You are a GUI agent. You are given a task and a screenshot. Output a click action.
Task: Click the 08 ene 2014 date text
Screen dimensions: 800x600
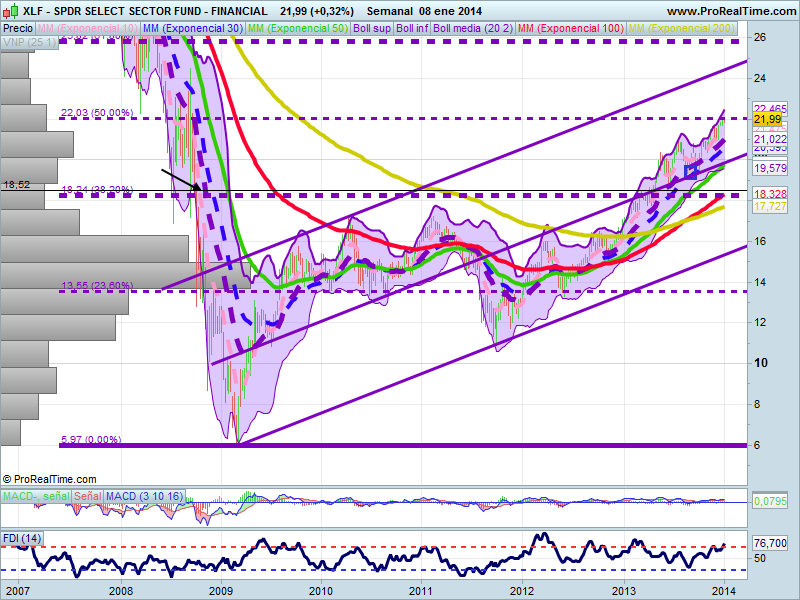coord(451,11)
